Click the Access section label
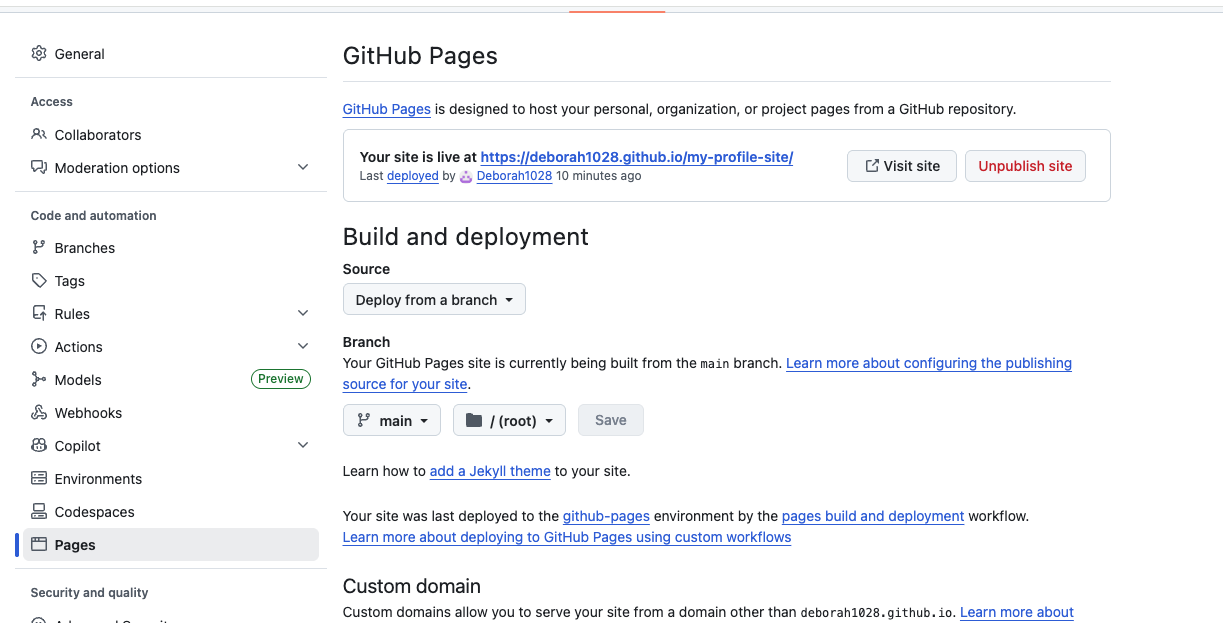The width and height of the screenshot is (1223, 623). pos(52,102)
